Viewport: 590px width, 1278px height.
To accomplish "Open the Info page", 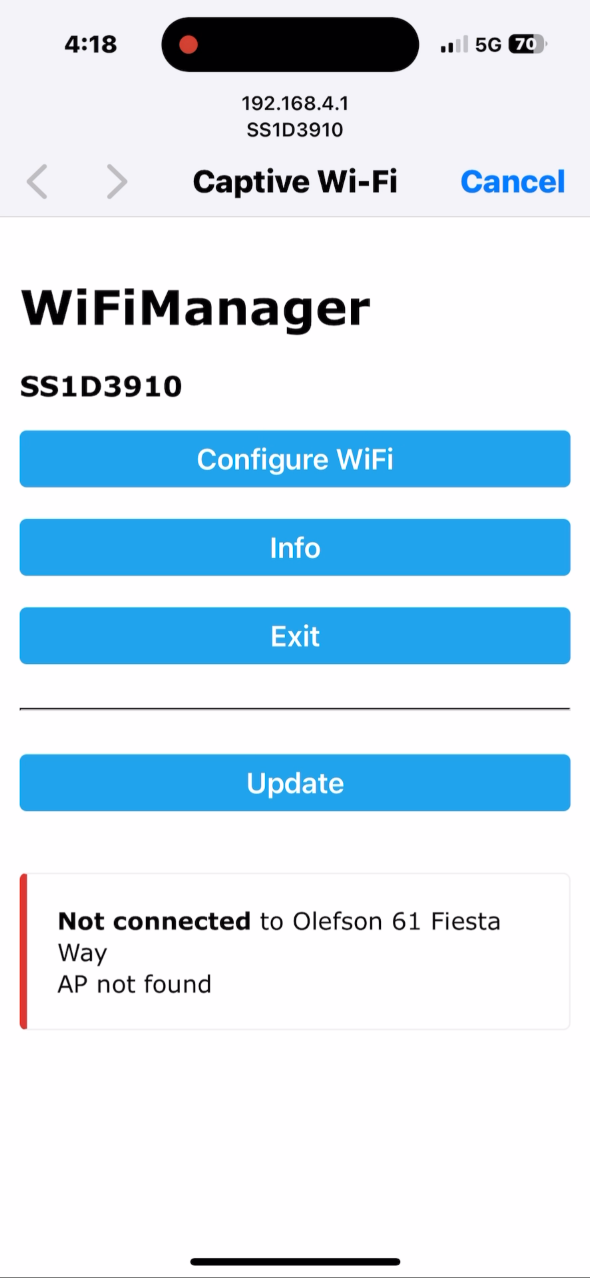I will 295,547.
